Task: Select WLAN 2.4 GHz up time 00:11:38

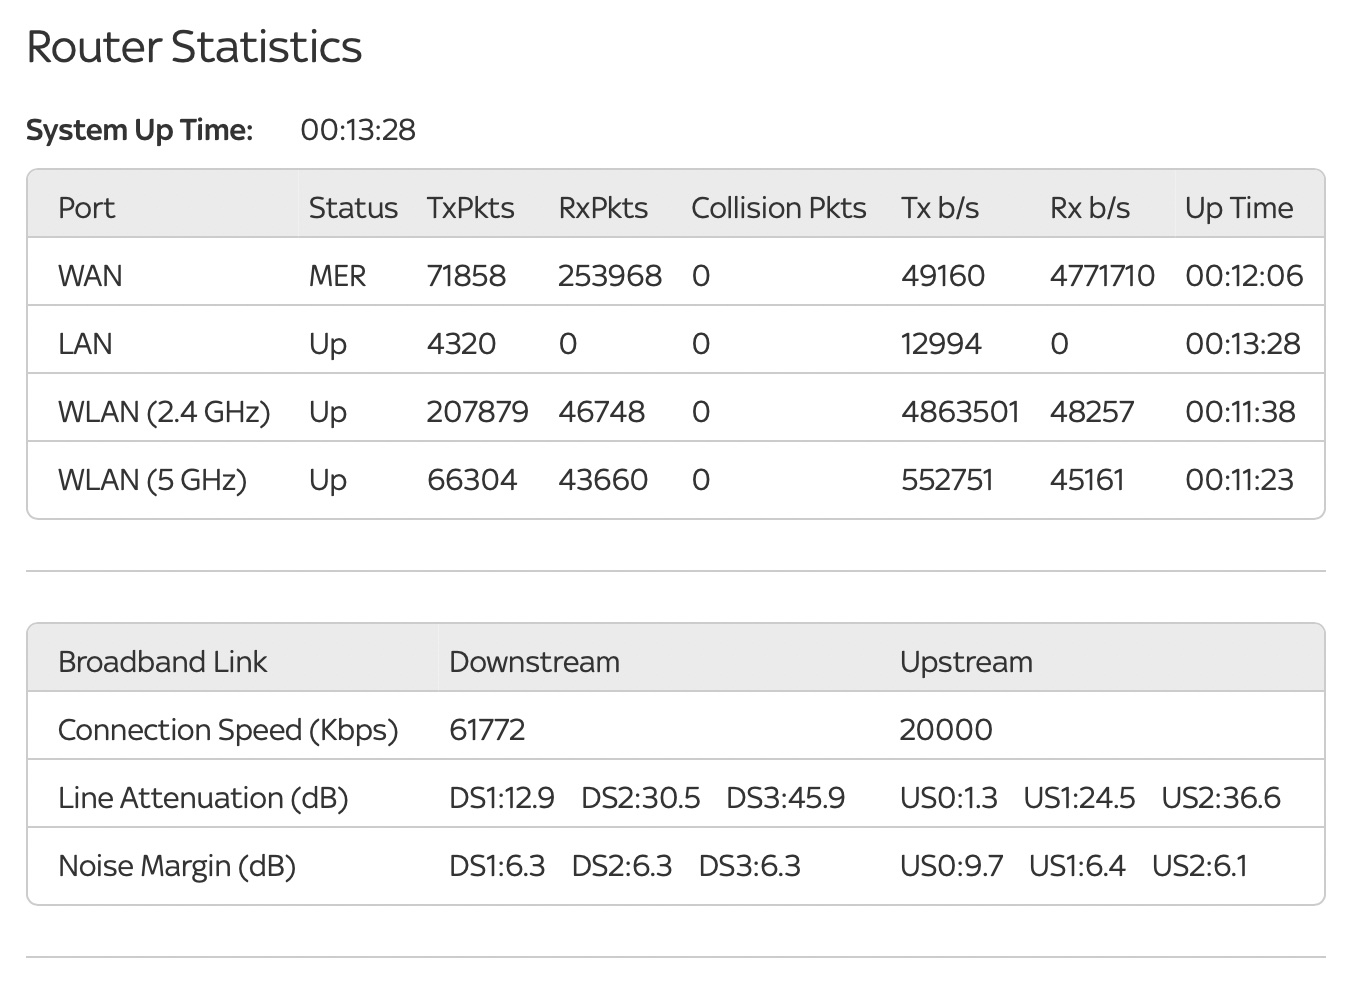Action: pyautogui.click(x=1240, y=412)
